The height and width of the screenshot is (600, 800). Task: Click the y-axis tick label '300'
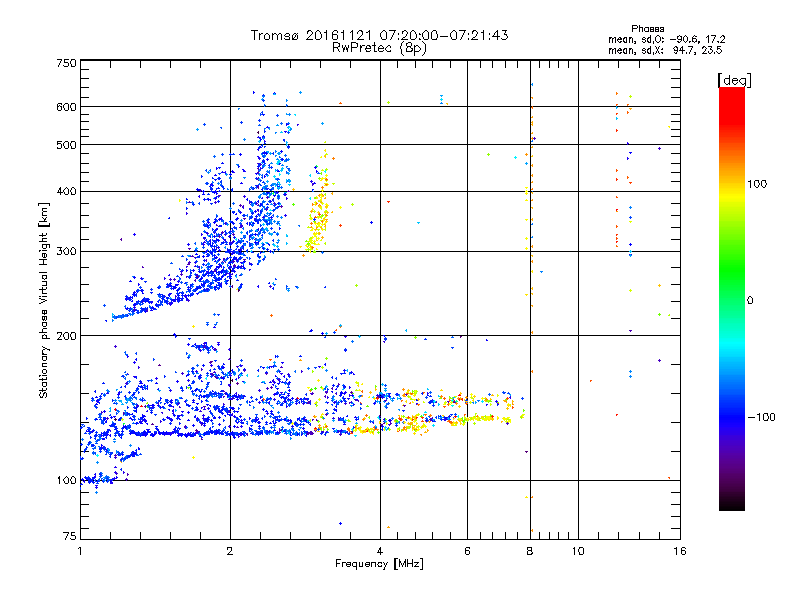coord(66,252)
